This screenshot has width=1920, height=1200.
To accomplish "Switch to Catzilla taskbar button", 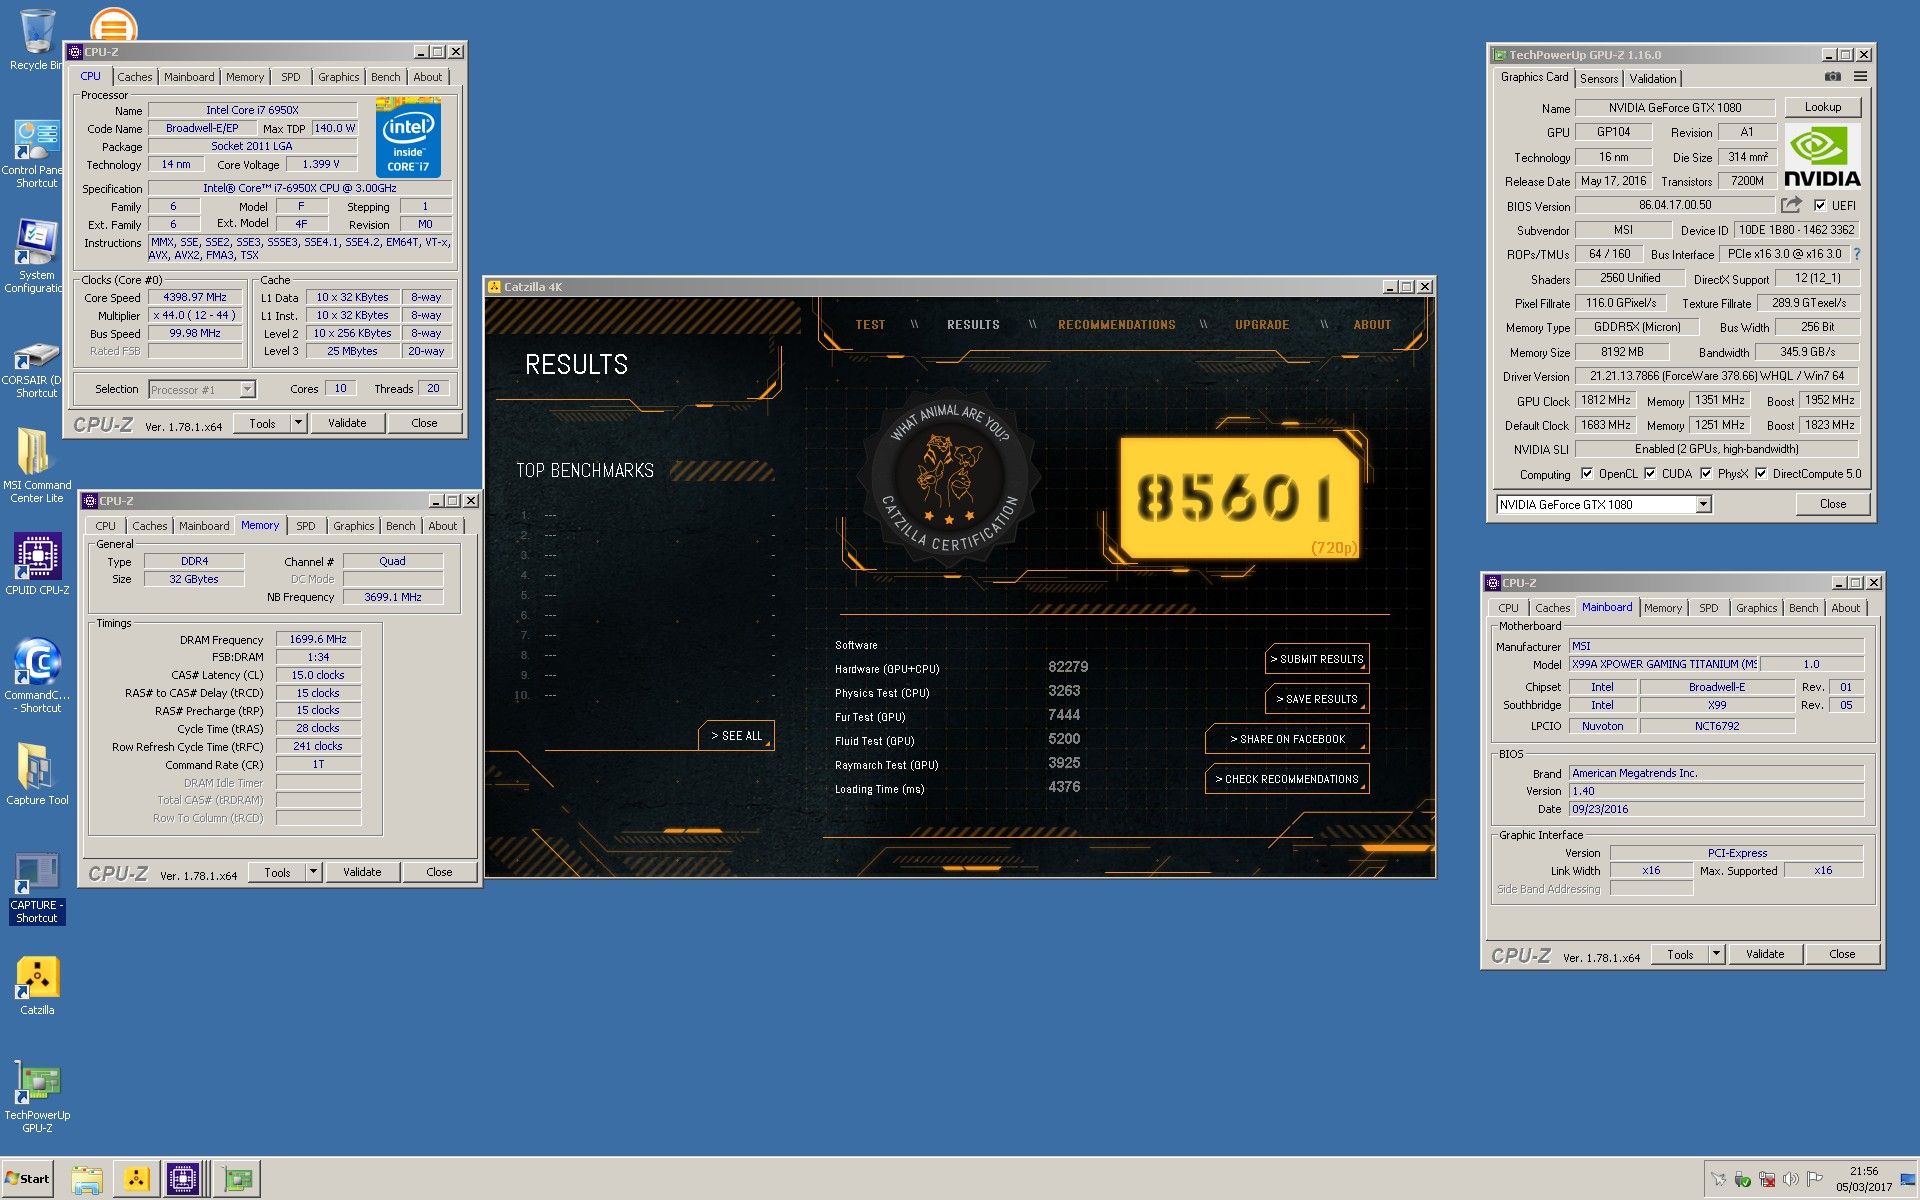I will click(135, 1179).
